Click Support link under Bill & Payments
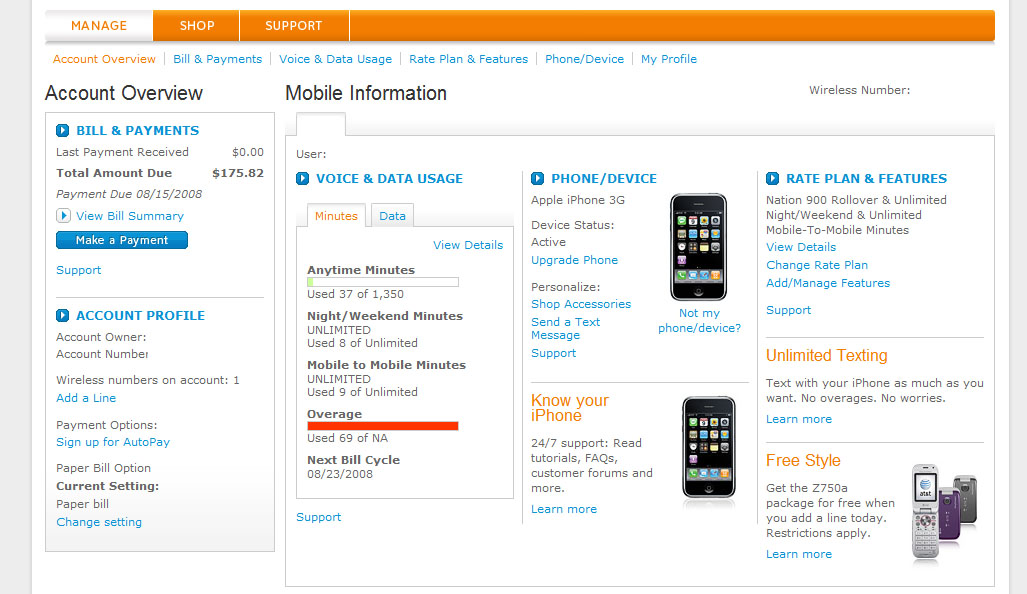Screen dimensions: 1027x594 pyautogui.click(x=79, y=270)
